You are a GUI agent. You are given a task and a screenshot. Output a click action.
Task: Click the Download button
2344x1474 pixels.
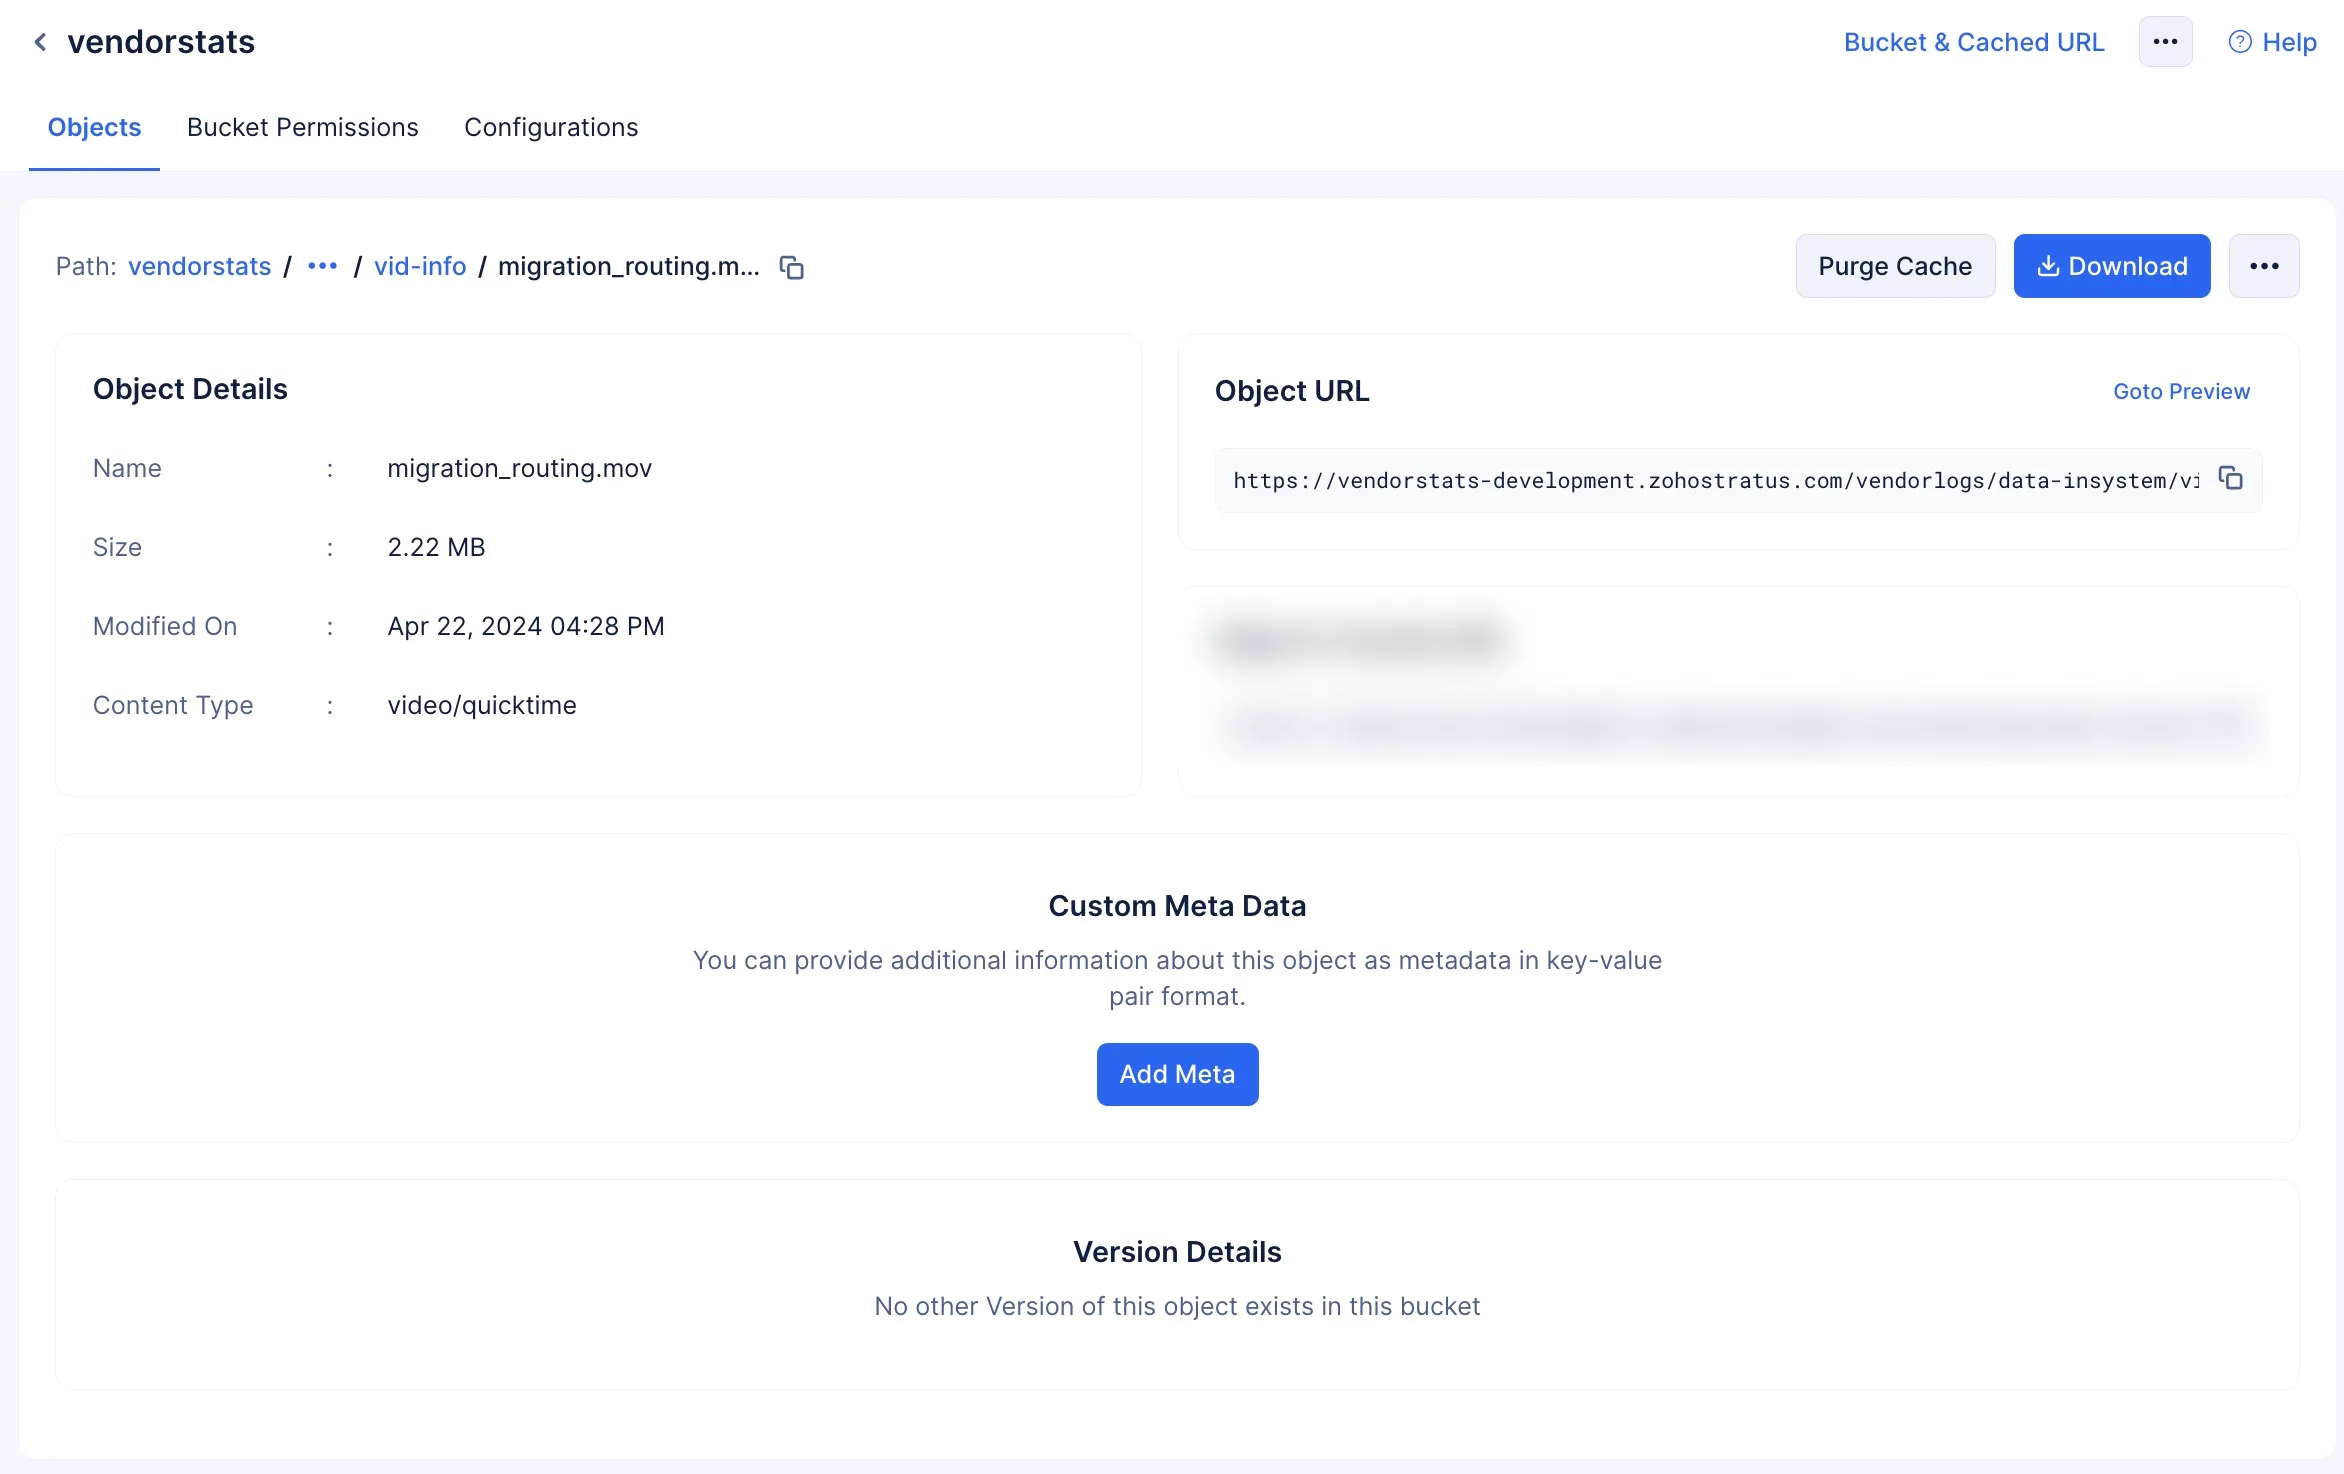point(2112,266)
